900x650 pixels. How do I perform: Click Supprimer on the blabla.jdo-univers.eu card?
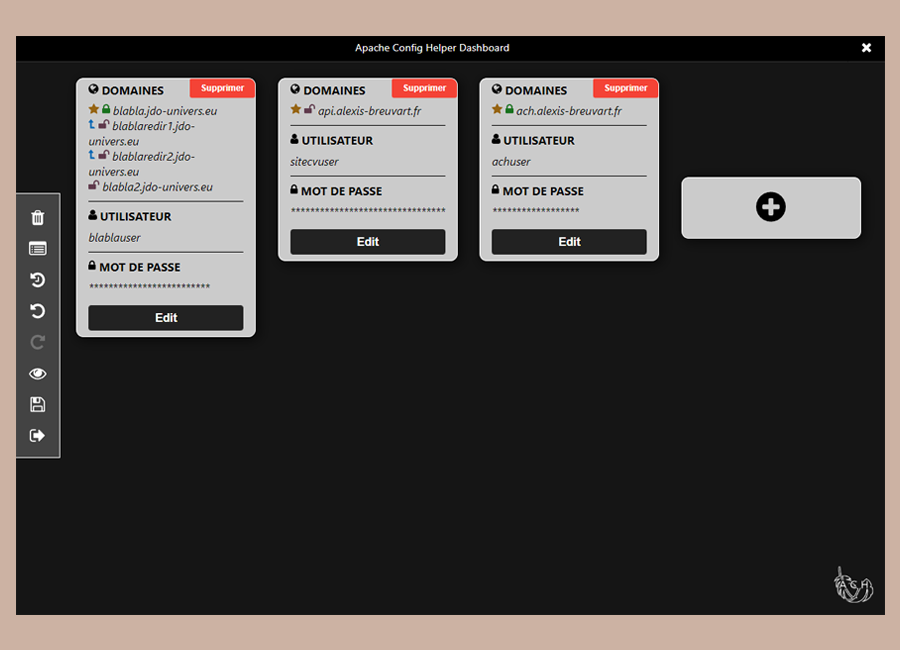(x=222, y=88)
